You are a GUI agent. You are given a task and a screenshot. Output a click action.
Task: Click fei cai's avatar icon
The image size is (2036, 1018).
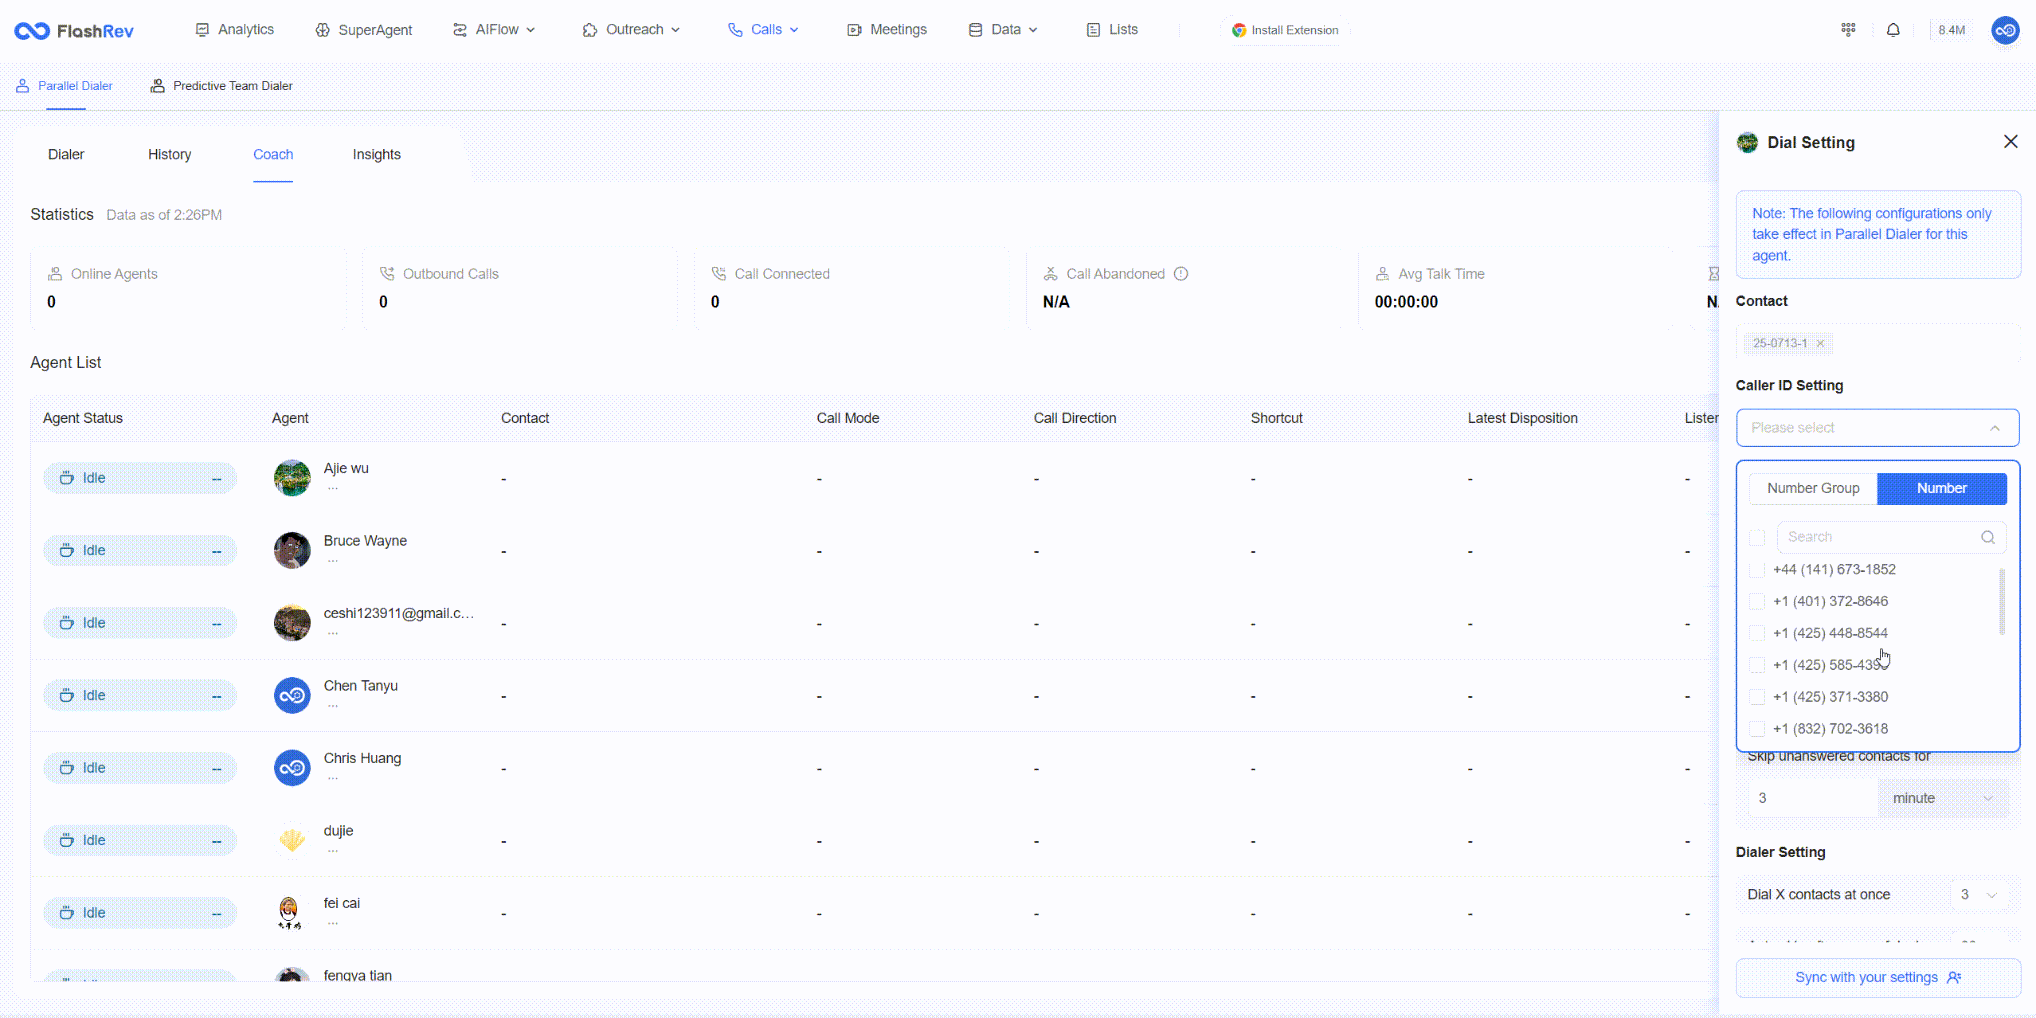(290, 913)
